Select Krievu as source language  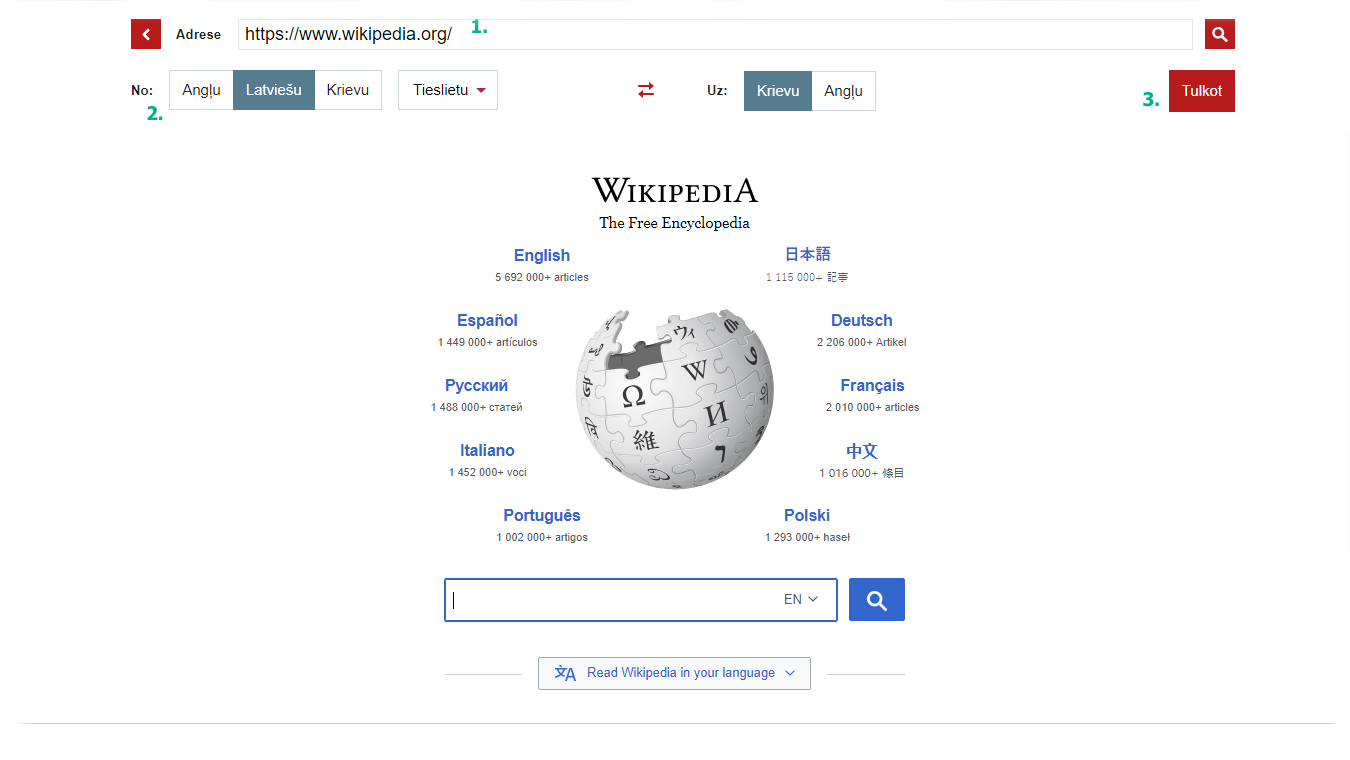tap(348, 90)
